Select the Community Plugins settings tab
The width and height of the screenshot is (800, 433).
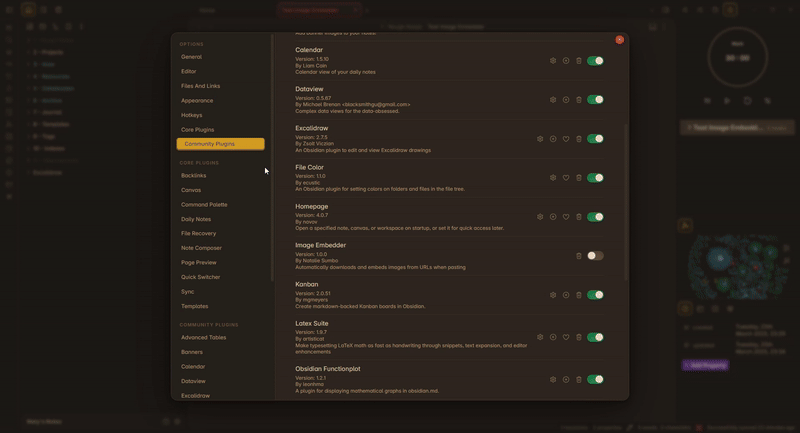[x=220, y=144]
